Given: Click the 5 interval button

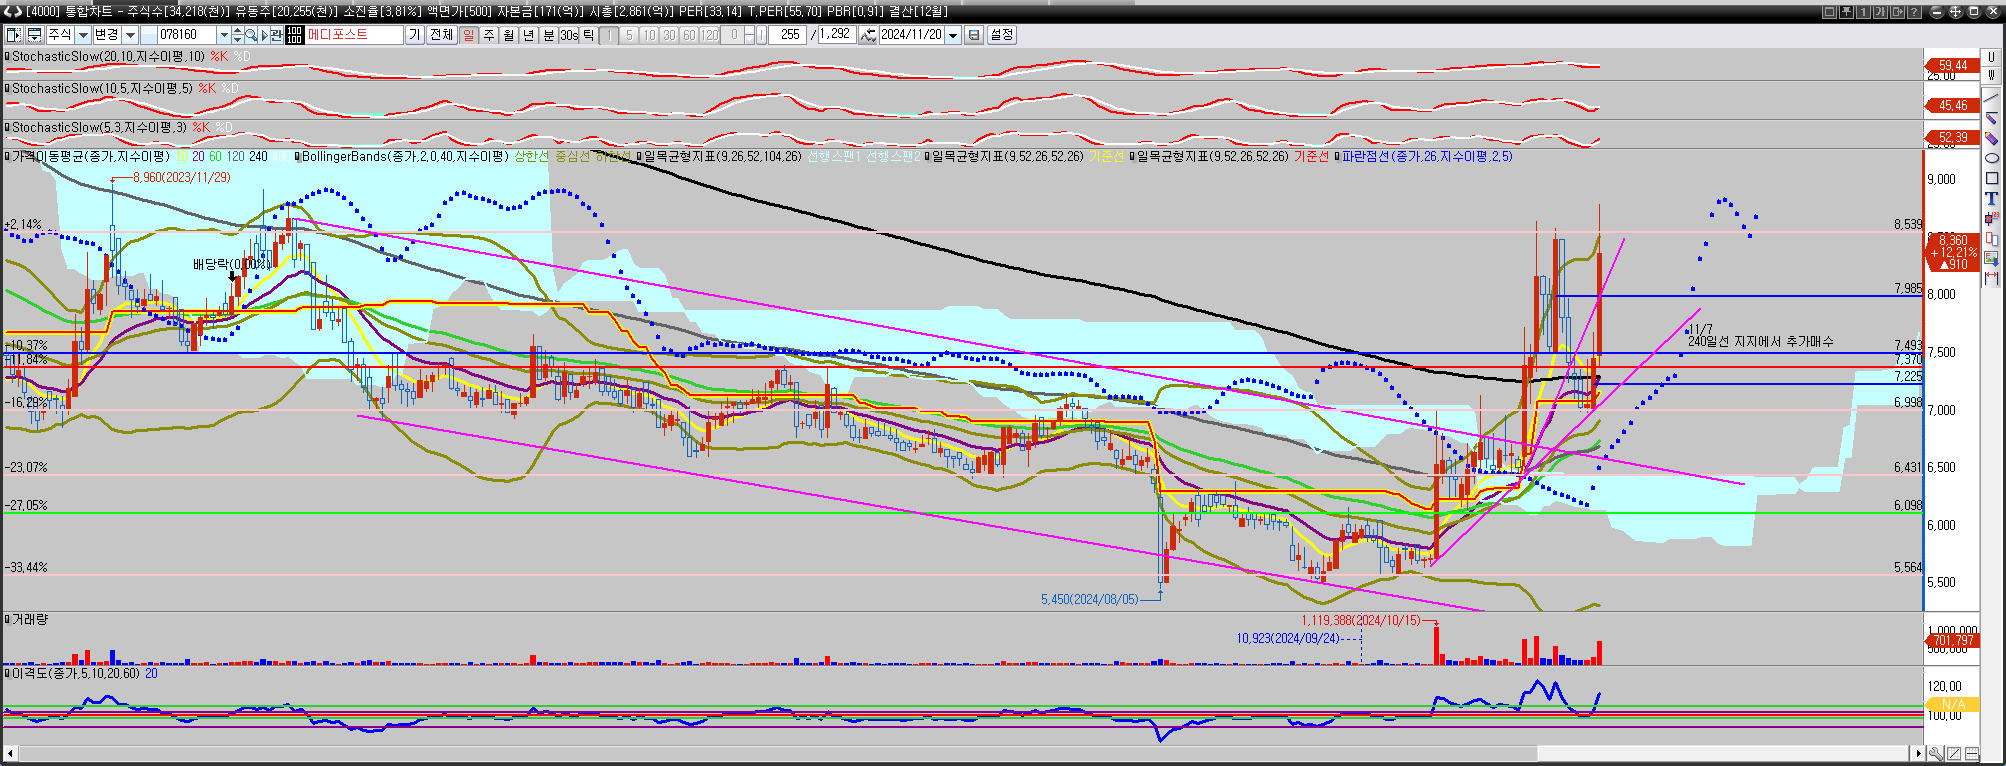Looking at the screenshot, I should click(x=629, y=35).
